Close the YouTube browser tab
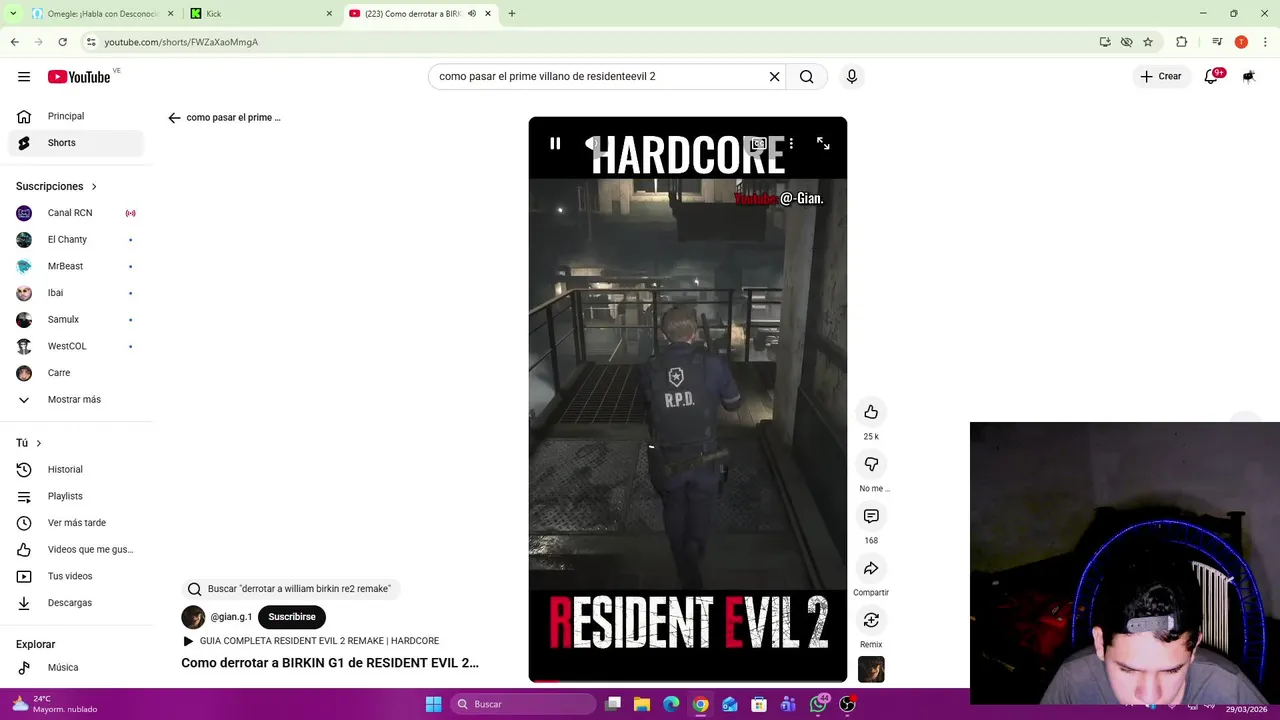The height and width of the screenshot is (720, 1280). [488, 14]
